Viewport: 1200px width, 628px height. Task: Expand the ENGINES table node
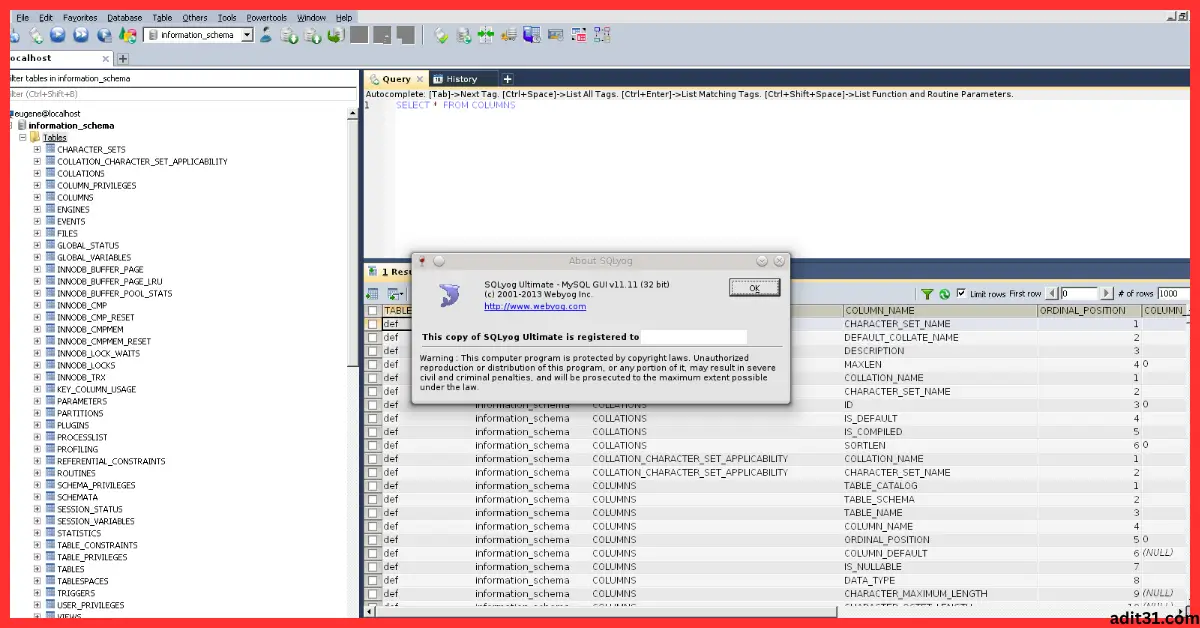37,209
